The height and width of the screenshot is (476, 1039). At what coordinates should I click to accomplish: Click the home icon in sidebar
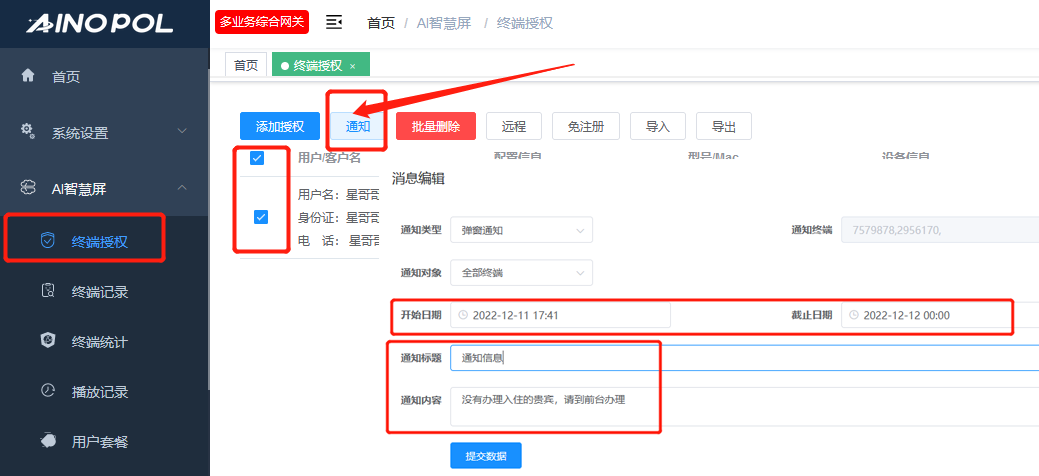point(28,76)
